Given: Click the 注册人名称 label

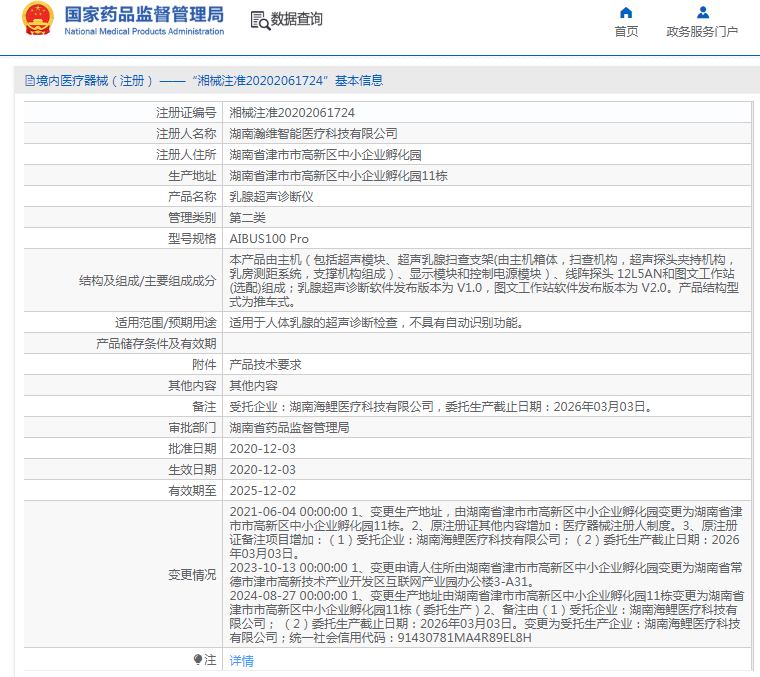Looking at the screenshot, I should (x=186, y=134).
